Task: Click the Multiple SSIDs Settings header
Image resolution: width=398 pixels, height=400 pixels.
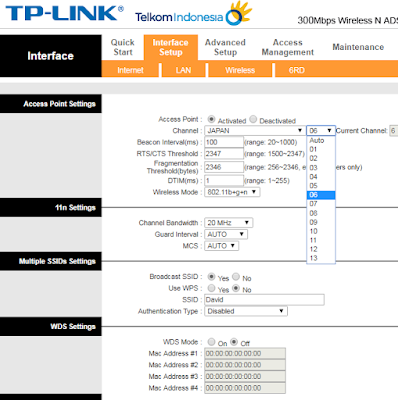Action: click(x=51, y=261)
